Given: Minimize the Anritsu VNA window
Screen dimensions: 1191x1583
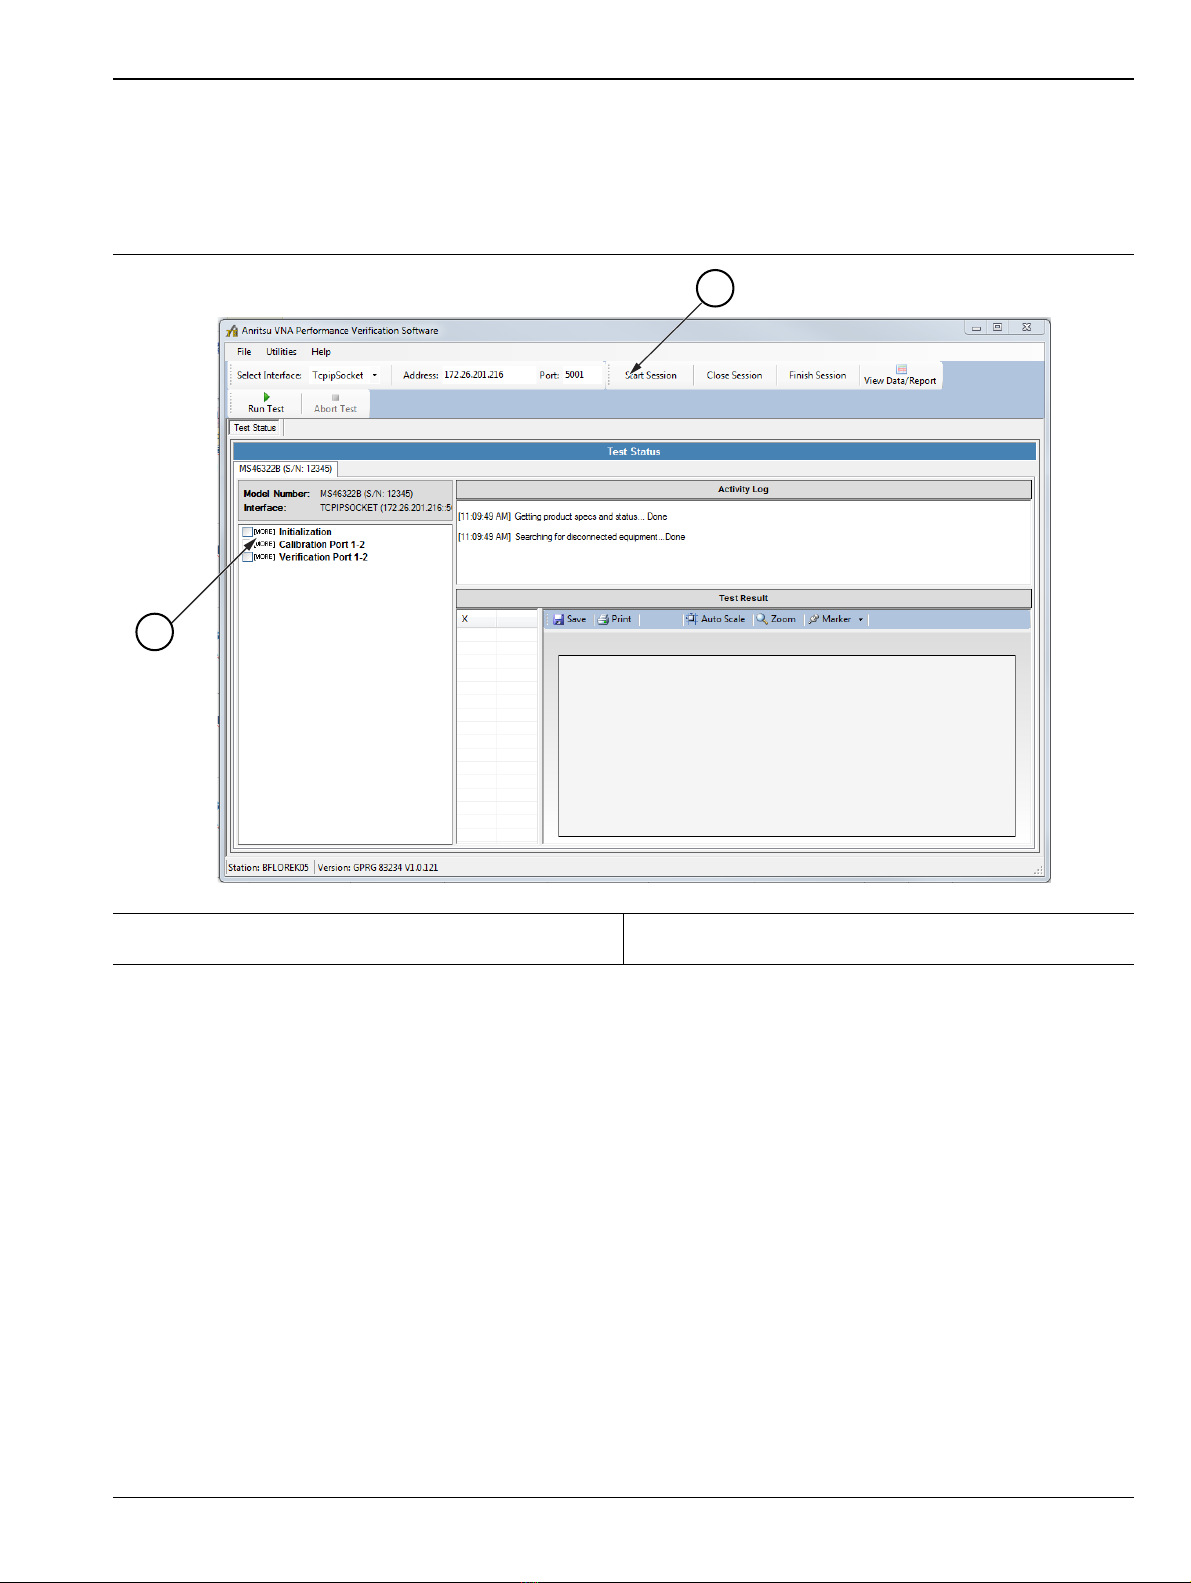Looking at the screenshot, I should (976, 327).
